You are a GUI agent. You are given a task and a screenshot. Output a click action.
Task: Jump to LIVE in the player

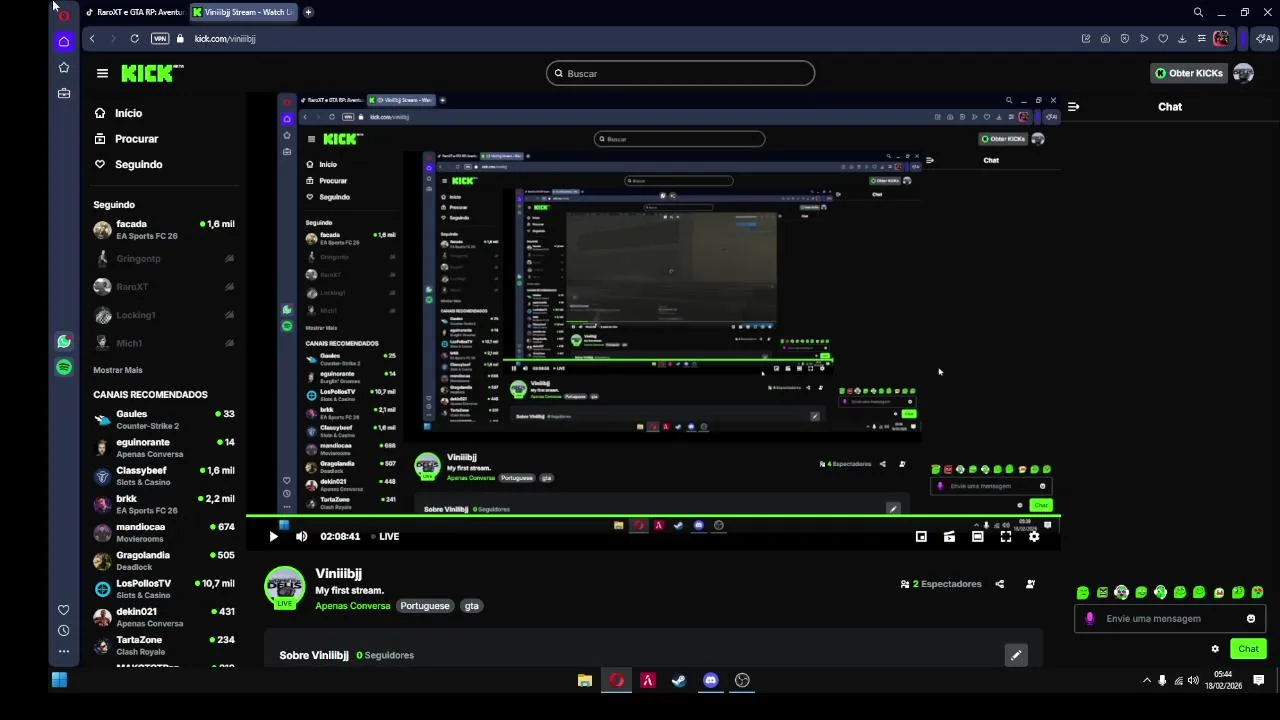click(x=384, y=536)
